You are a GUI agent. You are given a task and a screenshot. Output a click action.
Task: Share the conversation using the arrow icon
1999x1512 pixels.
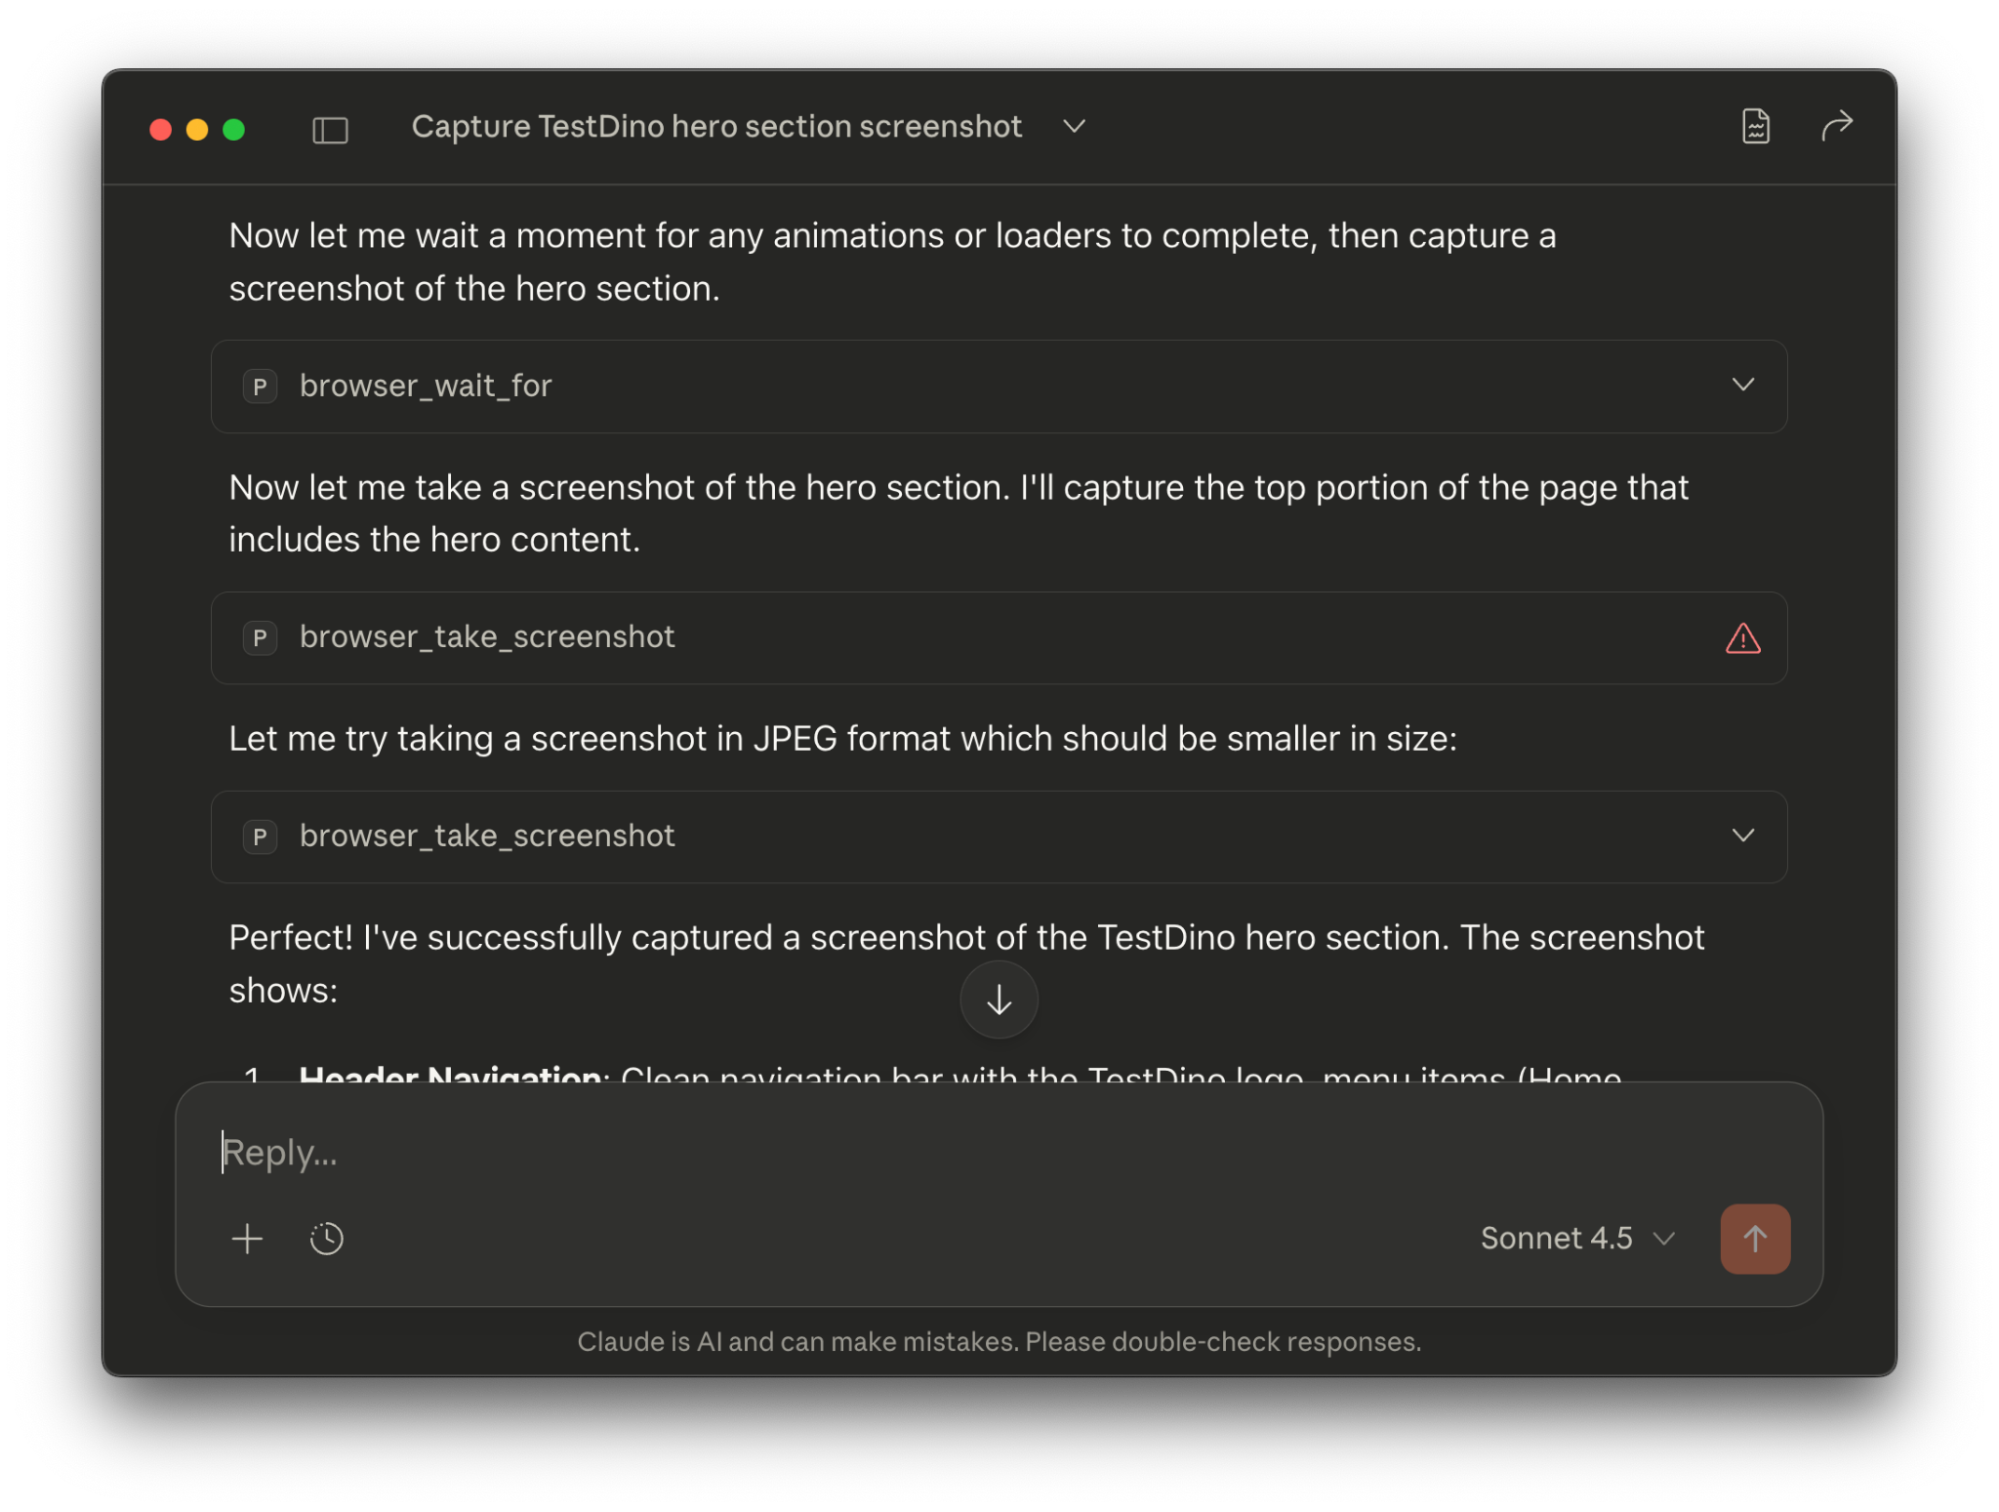click(x=1838, y=126)
